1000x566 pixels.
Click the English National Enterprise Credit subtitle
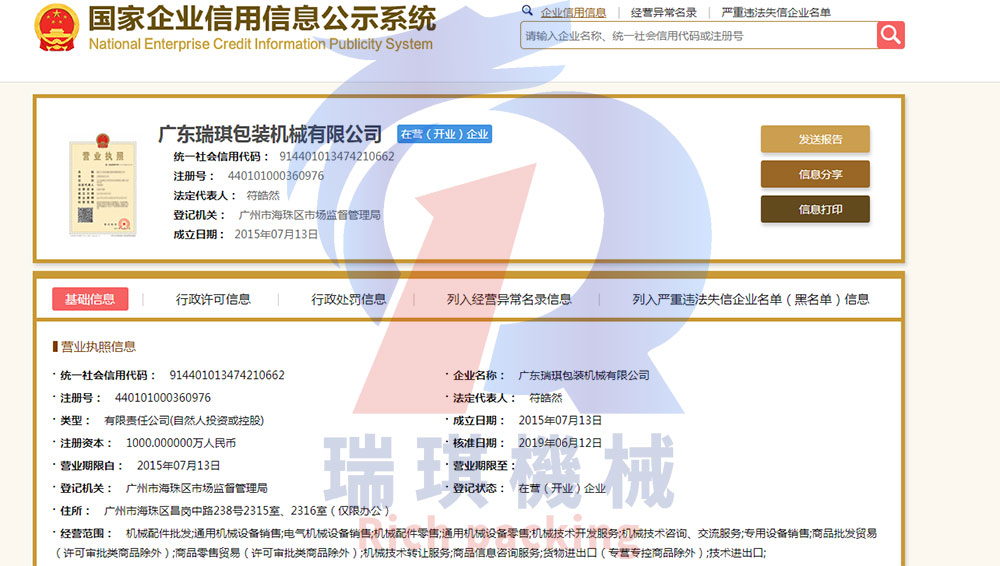point(260,44)
